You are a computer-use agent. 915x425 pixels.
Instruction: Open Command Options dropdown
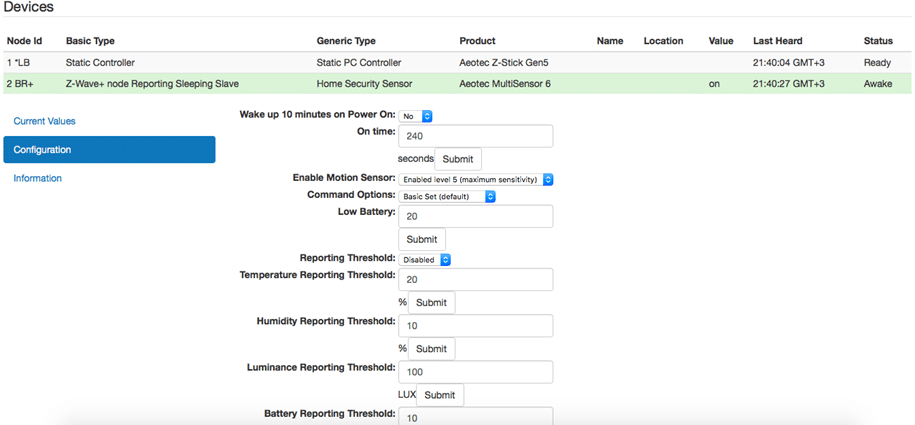click(x=447, y=197)
